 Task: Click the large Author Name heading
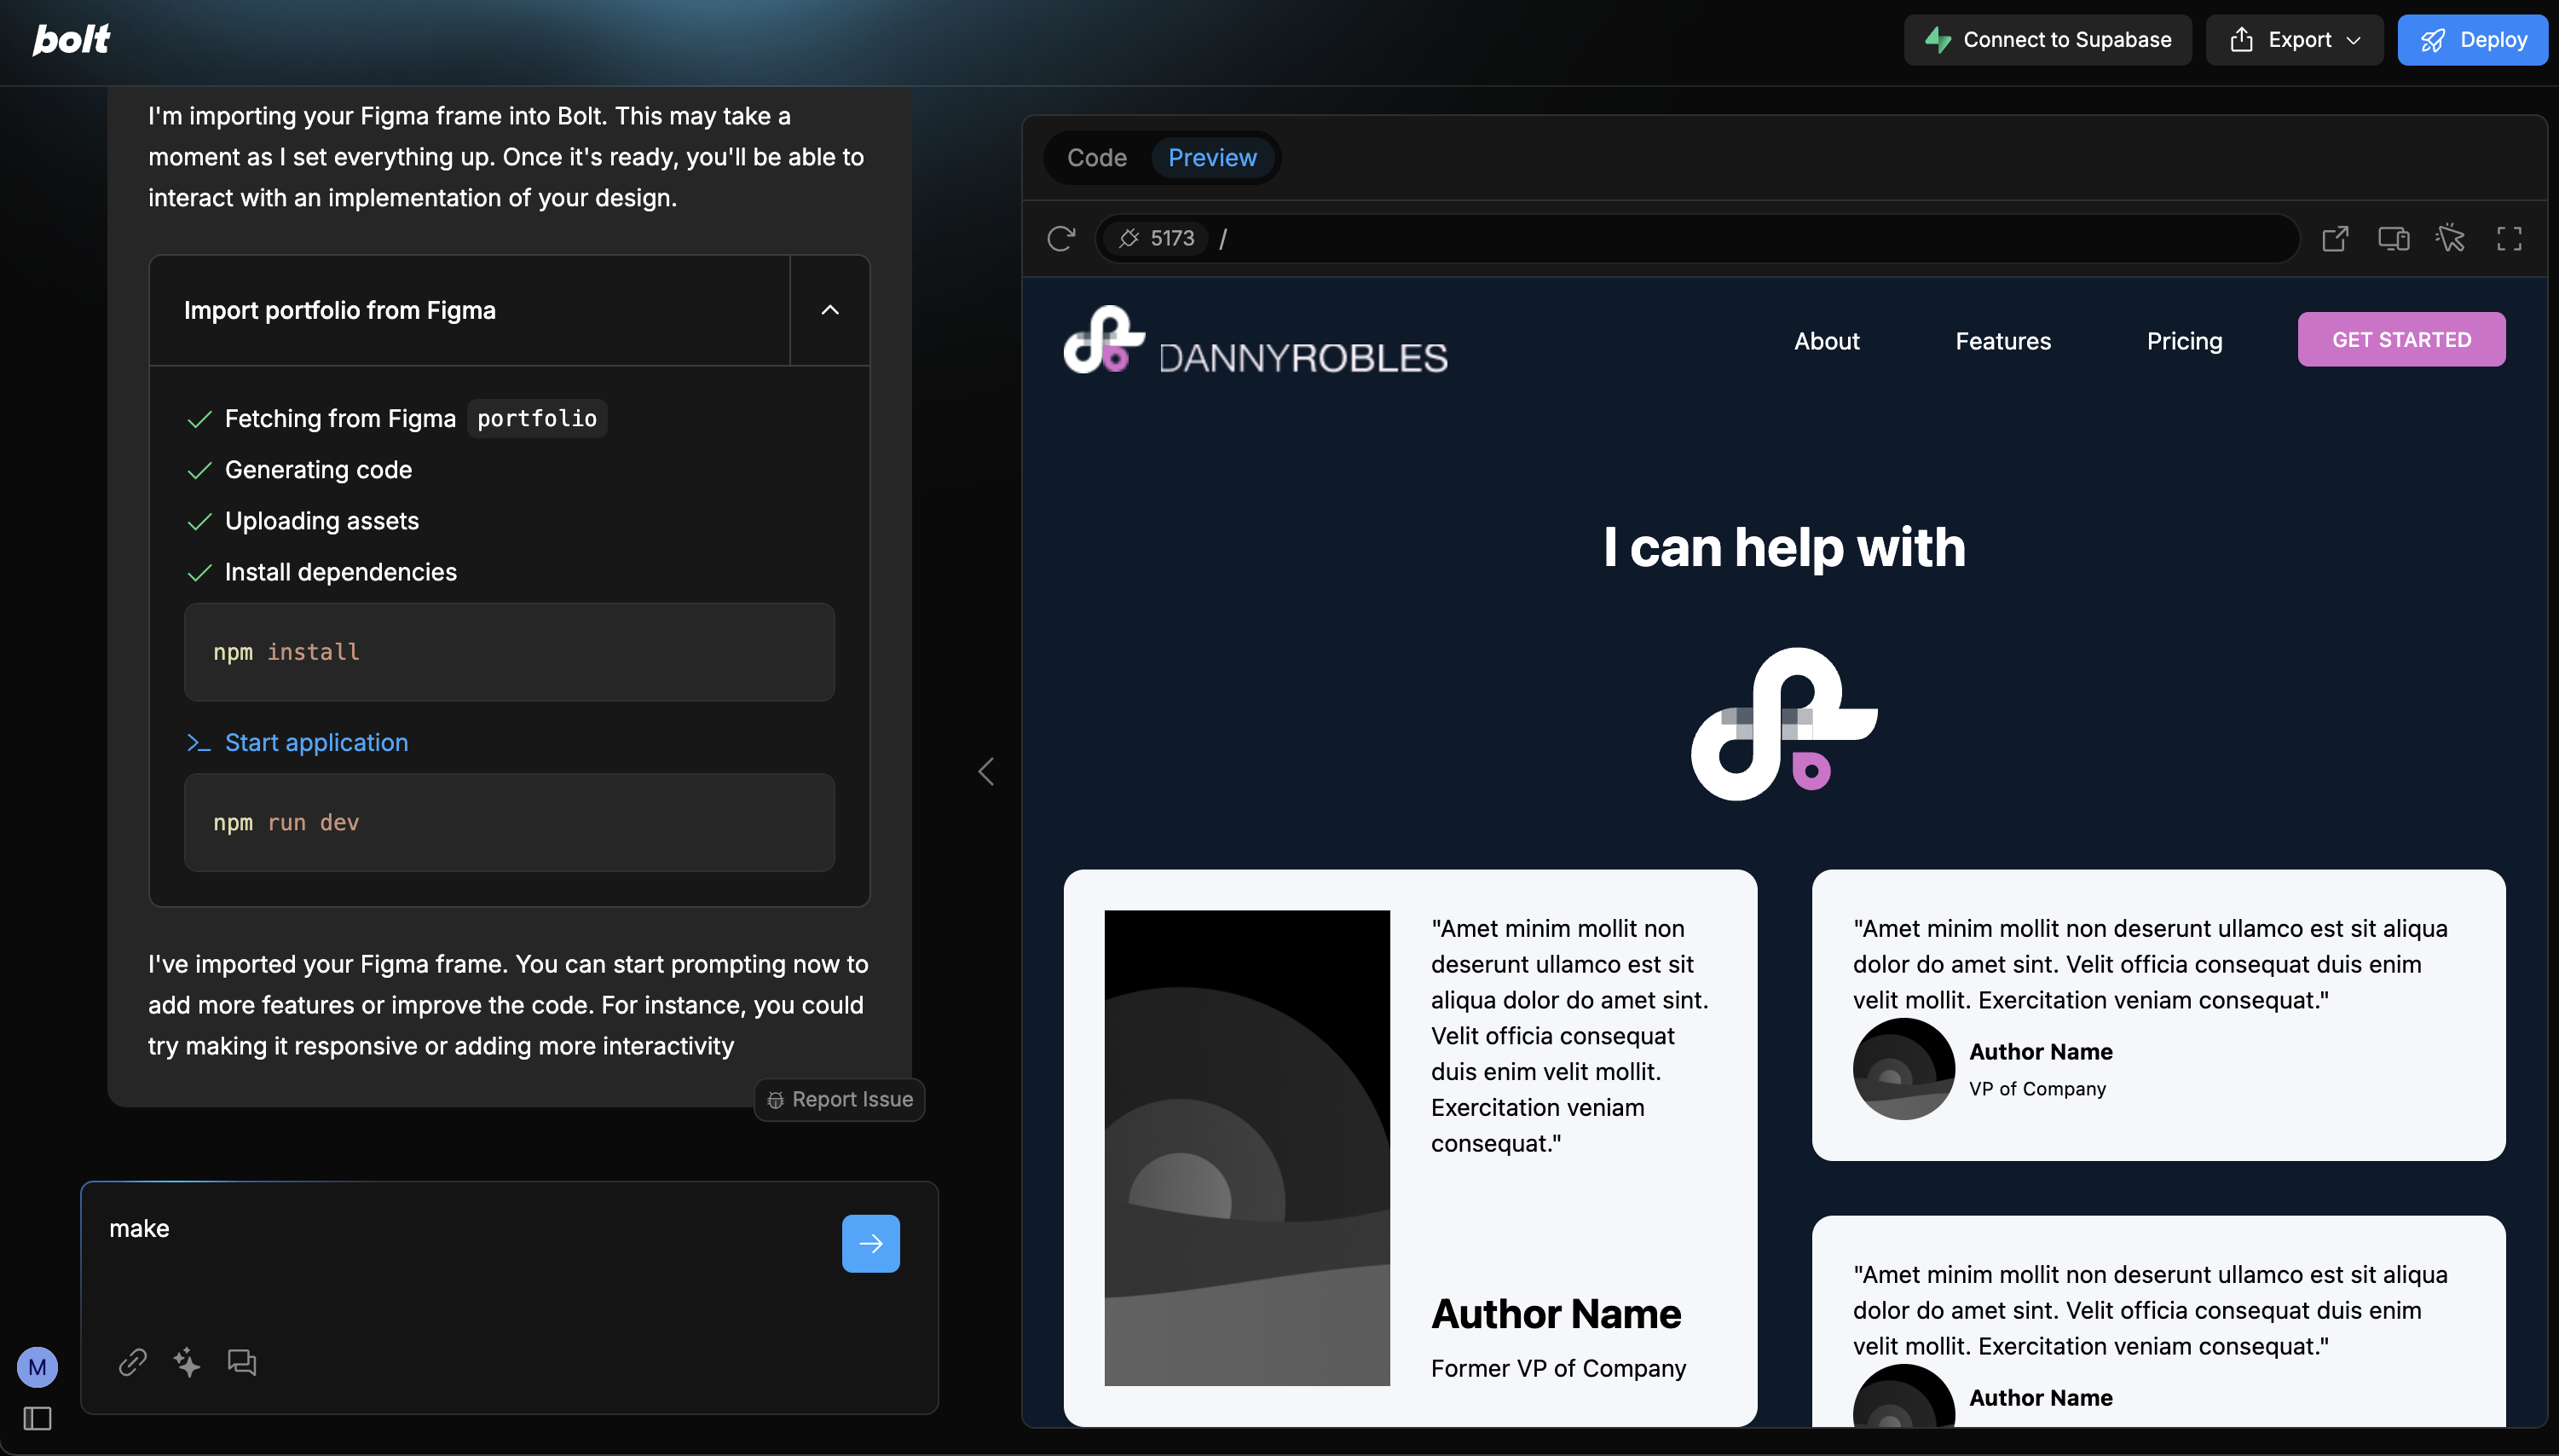pos(1556,1313)
